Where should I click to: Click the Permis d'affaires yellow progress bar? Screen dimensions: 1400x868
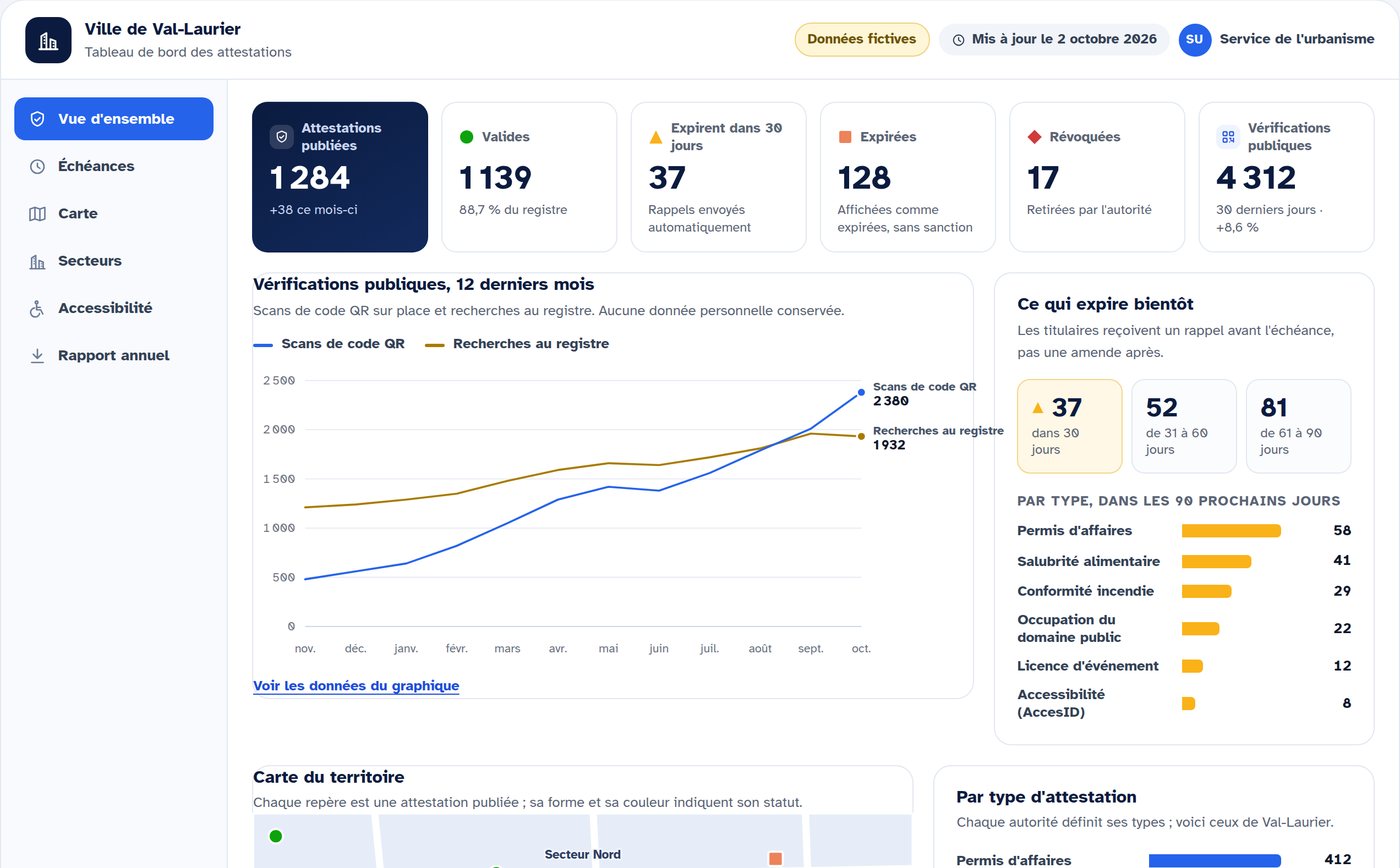pyautogui.click(x=1231, y=531)
